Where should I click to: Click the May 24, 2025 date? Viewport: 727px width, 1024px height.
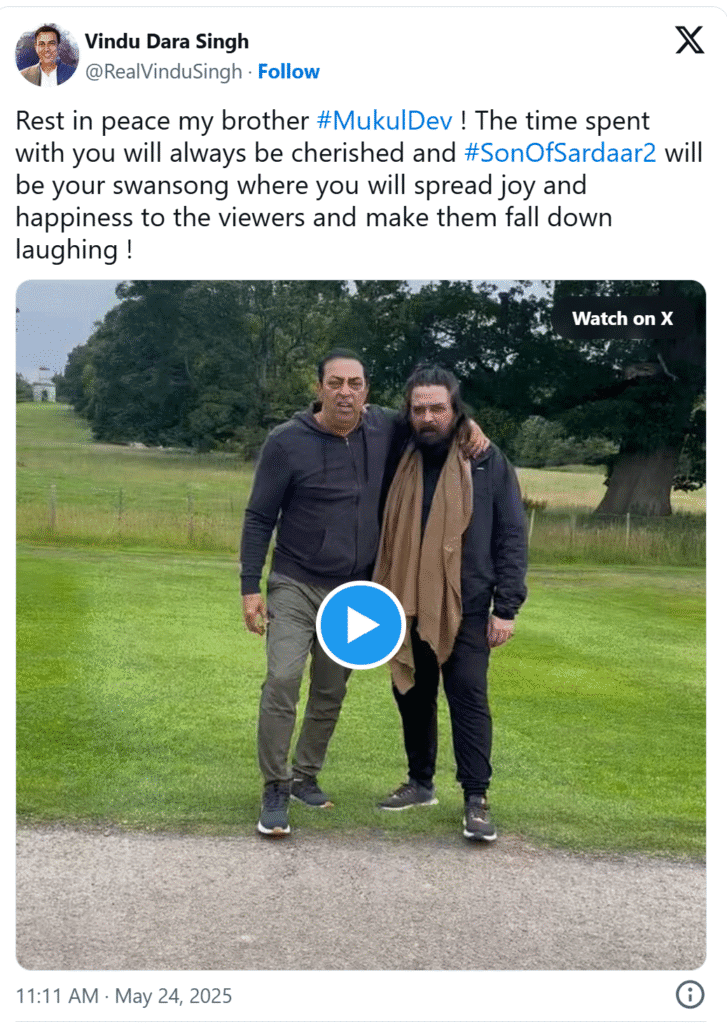click(173, 996)
